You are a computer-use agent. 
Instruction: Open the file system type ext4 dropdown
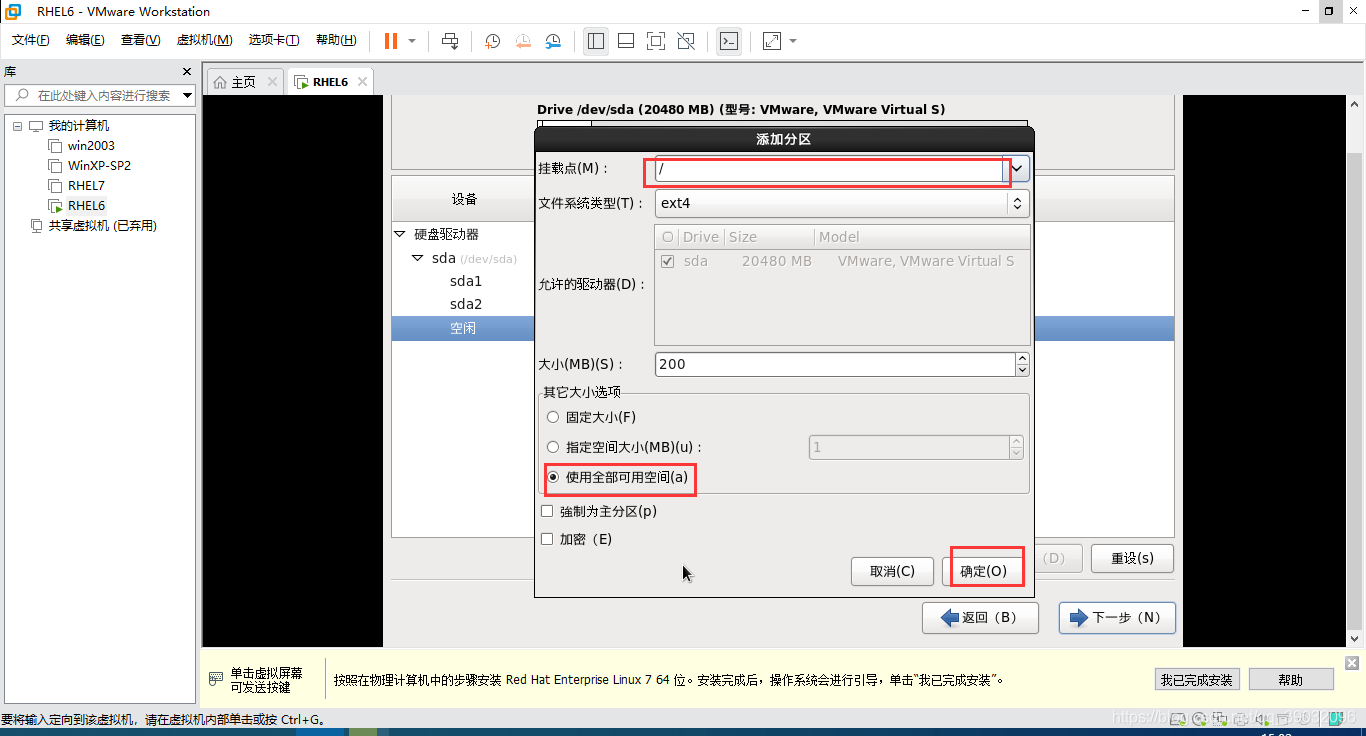(x=842, y=203)
